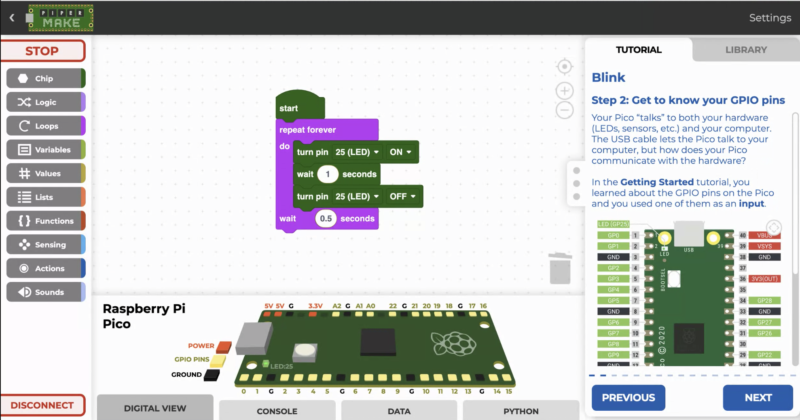Click the 0.5 seconds wait value field
The image size is (800, 420).
pos(324,218)
